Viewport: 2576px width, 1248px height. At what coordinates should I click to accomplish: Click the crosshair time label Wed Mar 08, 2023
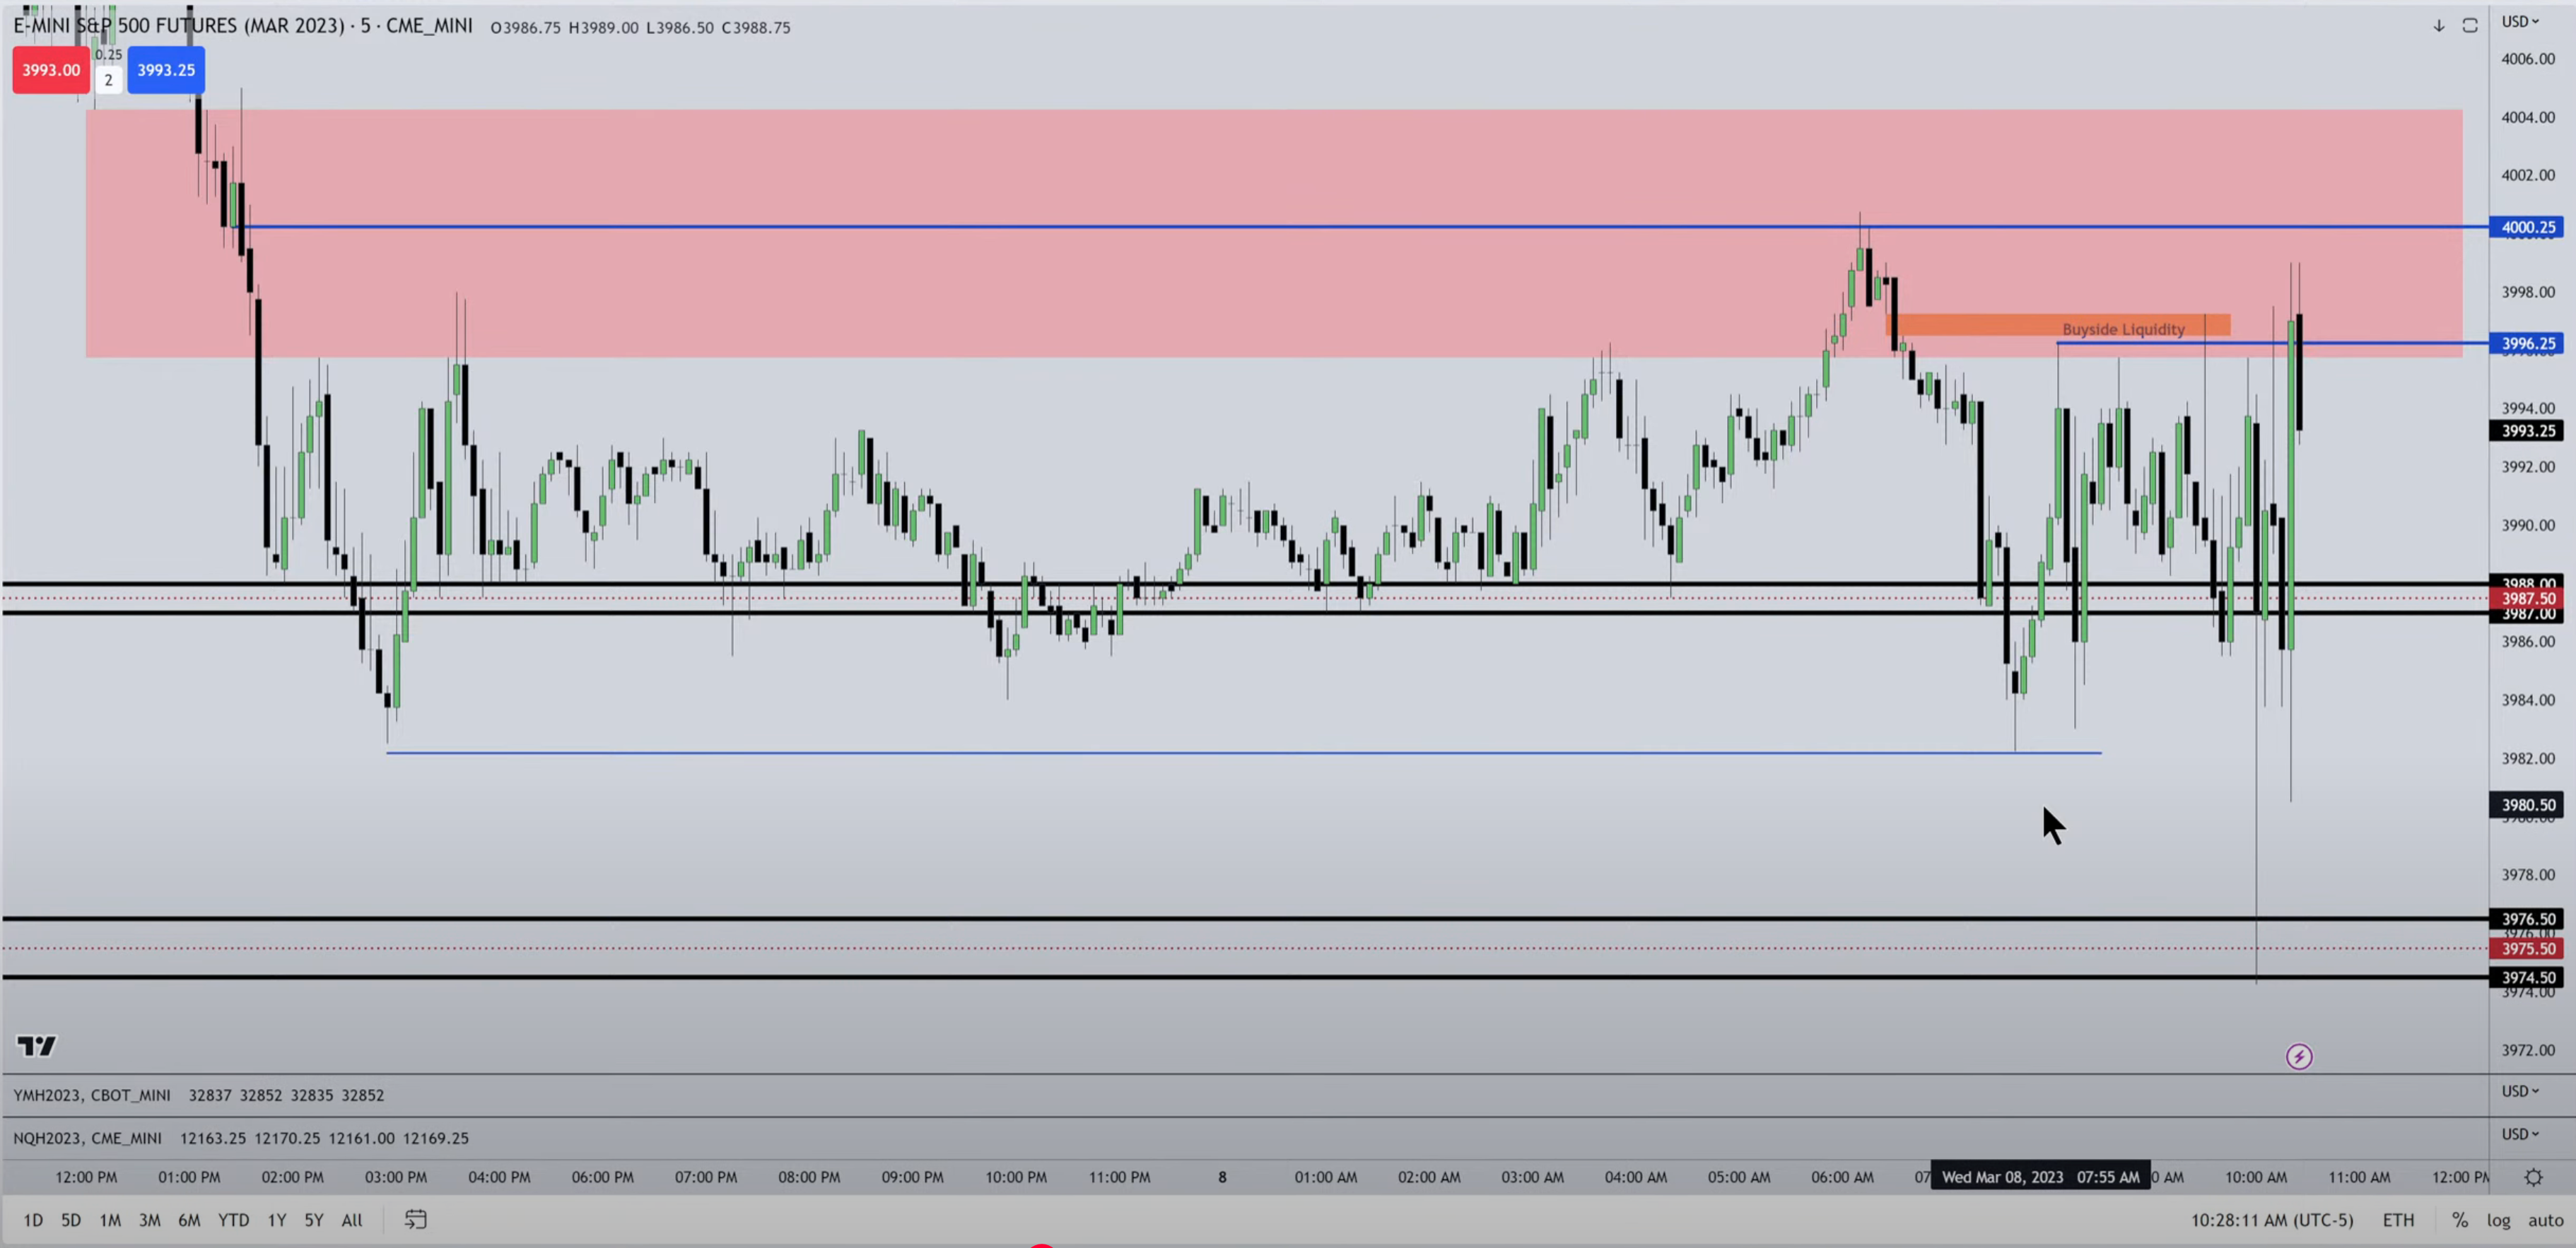click(x=2040, y=1177)
